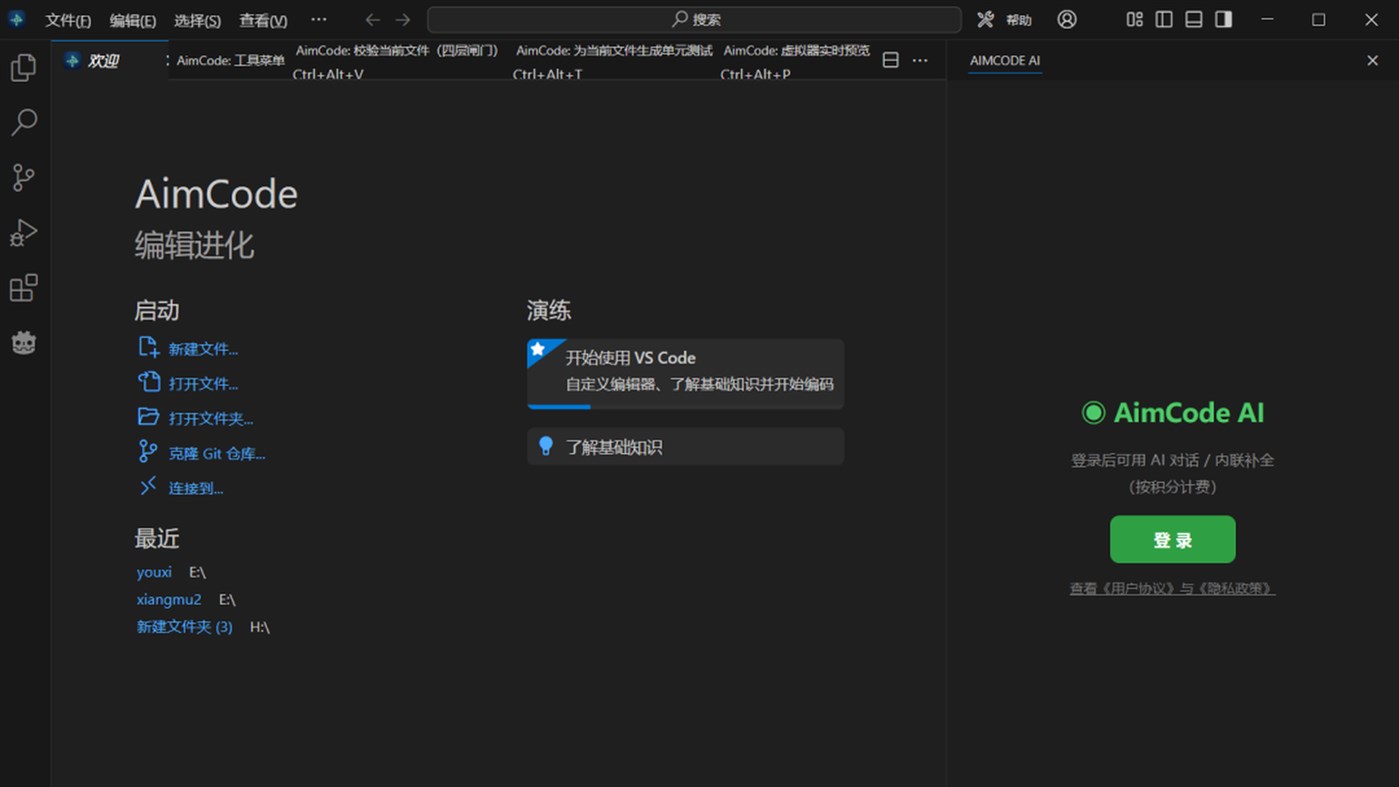1399x787 pixels.
Task: Select the AIMCODE AI panel tab
Action: click(x=1005, y=60)
